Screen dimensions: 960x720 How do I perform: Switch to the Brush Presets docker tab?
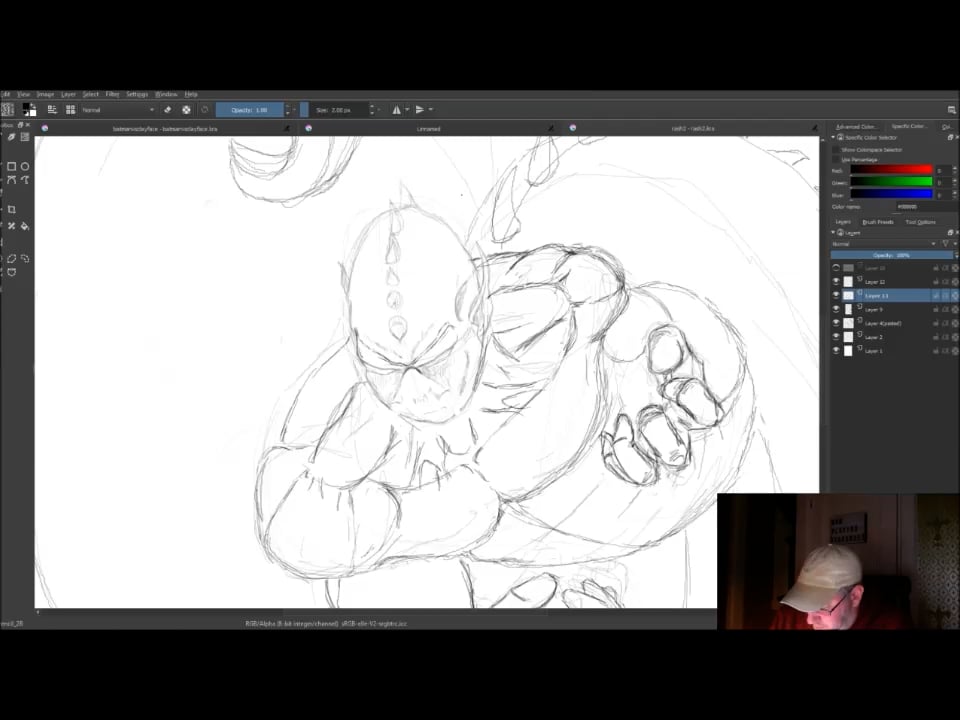877,222
